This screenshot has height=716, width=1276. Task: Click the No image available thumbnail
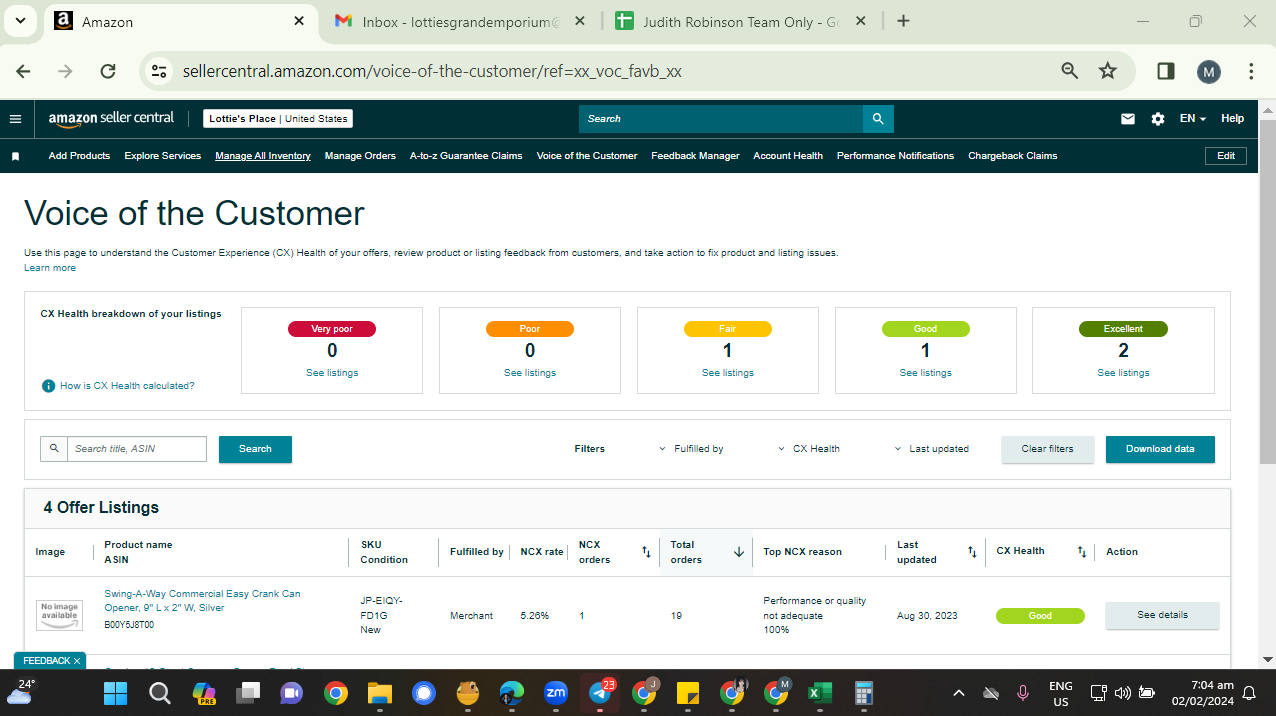[59, 615]
